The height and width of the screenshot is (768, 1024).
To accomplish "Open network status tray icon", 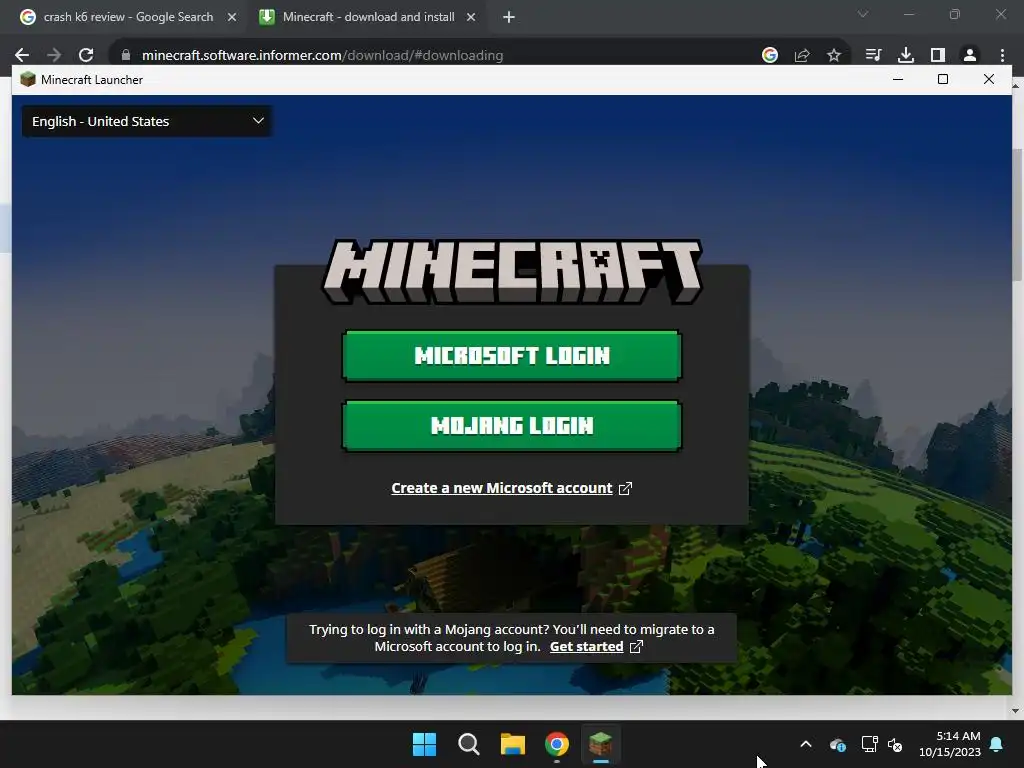I will click(869, 744).
